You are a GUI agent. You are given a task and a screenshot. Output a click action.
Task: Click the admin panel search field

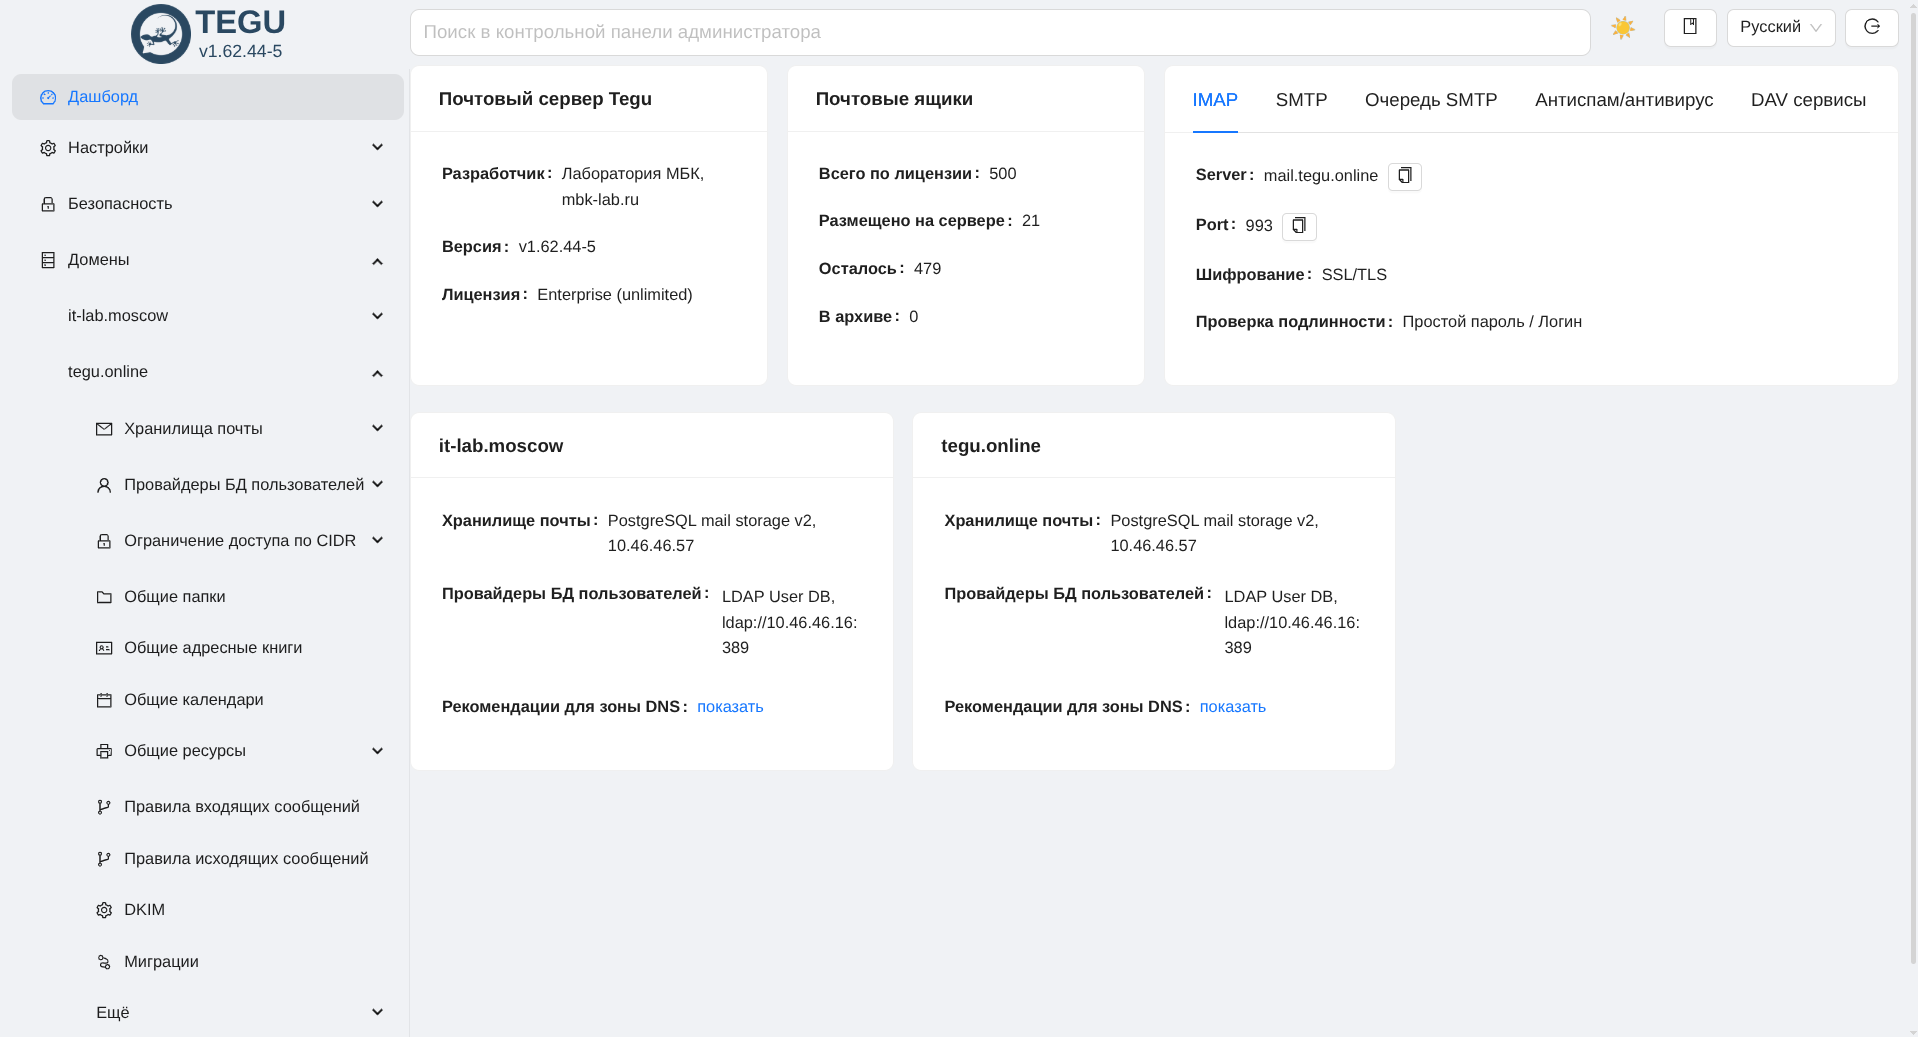point(999,33)
